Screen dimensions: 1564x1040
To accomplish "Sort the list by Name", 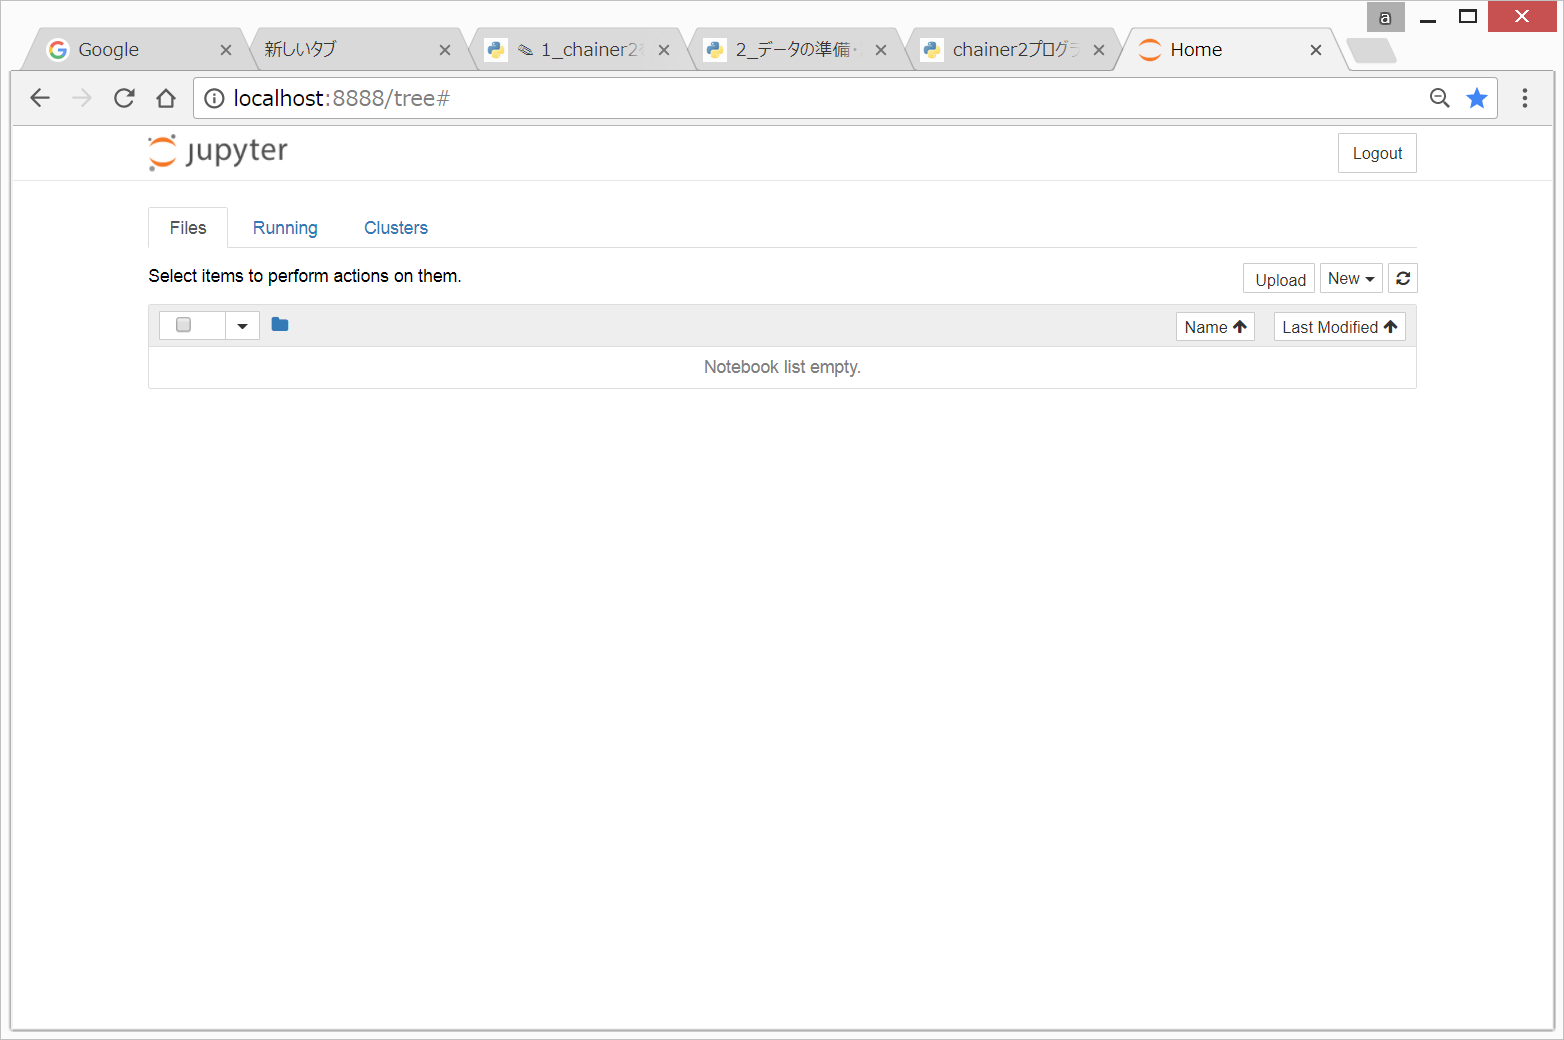I will click(1214, 327).
